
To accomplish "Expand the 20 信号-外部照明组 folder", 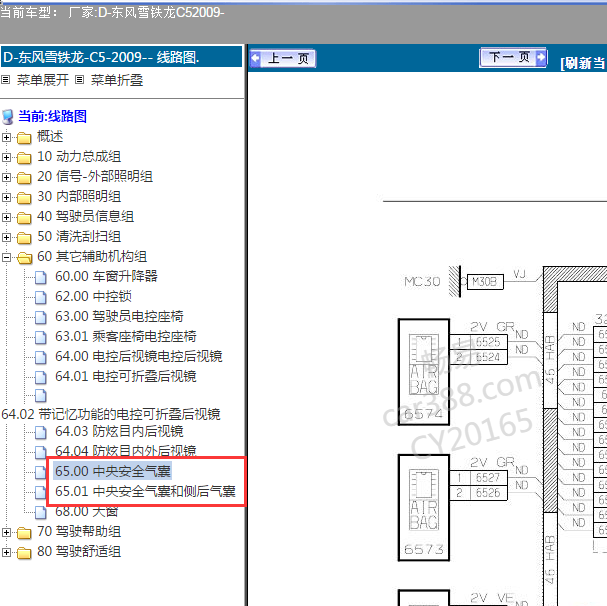I will [x=6, y=177].
